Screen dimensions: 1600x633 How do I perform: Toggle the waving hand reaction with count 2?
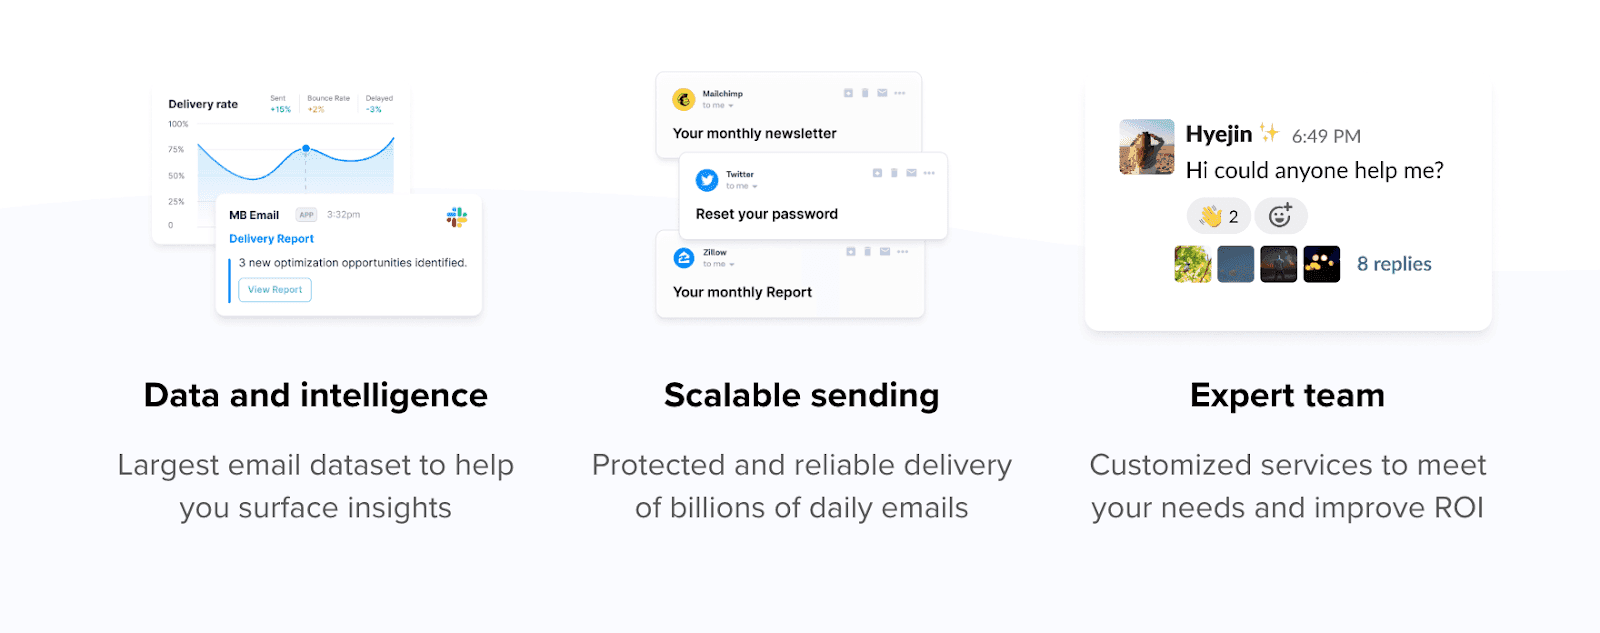click(x=1219, y=216)
